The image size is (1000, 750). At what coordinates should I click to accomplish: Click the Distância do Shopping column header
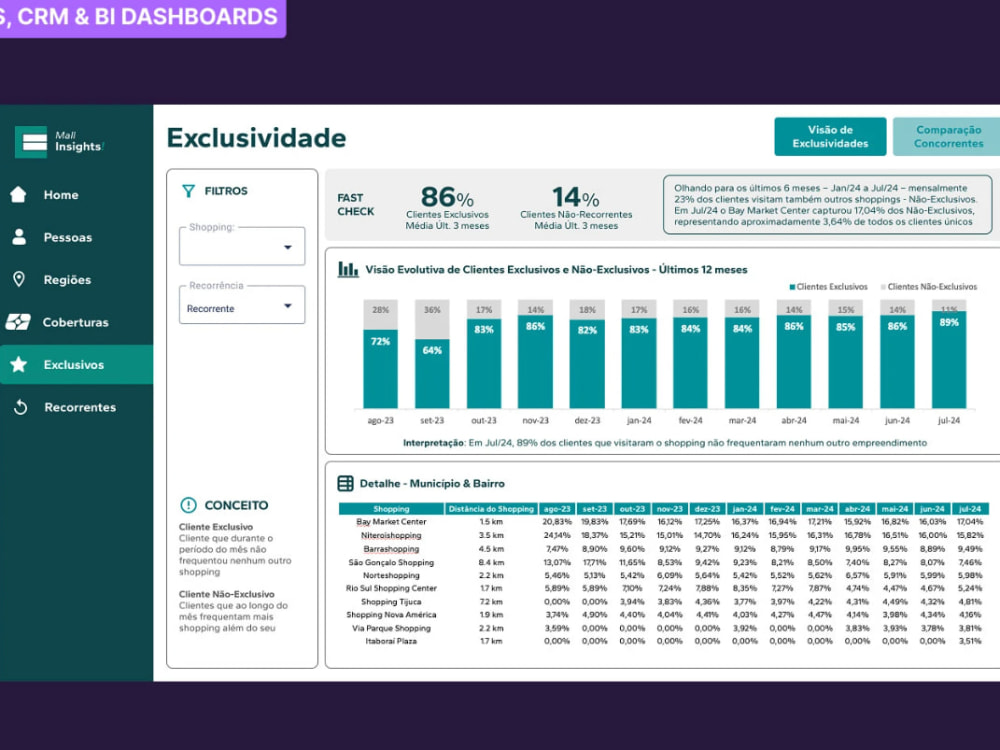point(491,509)
